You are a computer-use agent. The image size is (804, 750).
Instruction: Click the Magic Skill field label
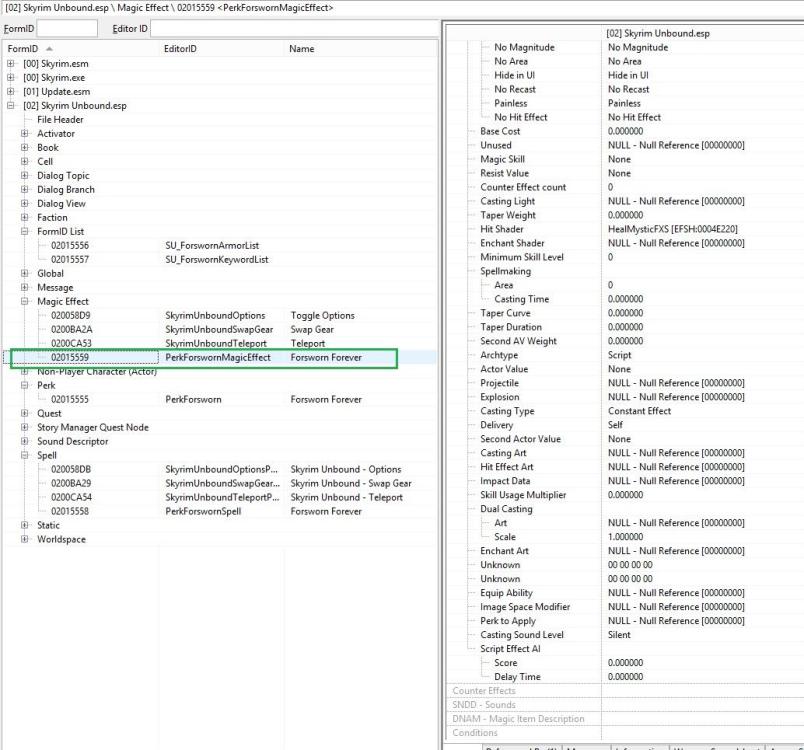(x=502, y=159)
